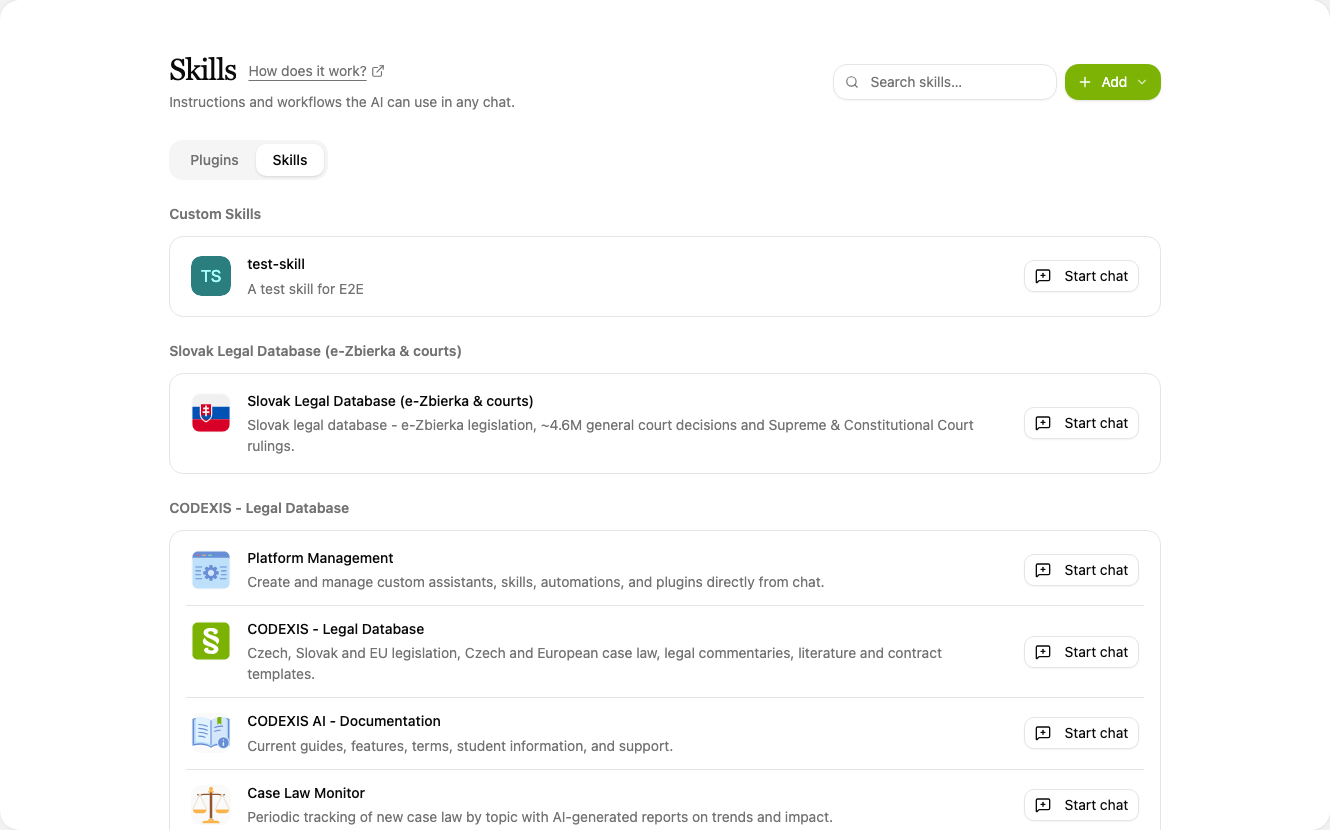Click the Slovak Legal Database section heading above the card
Viewport: 1330px width, 830px height.
[315, 351]
